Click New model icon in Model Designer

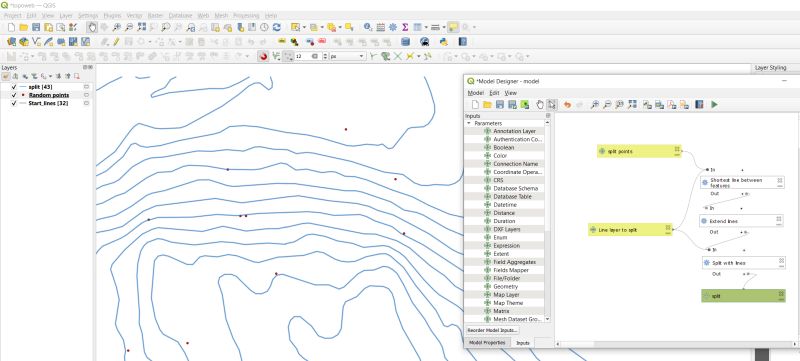point(475,105)
